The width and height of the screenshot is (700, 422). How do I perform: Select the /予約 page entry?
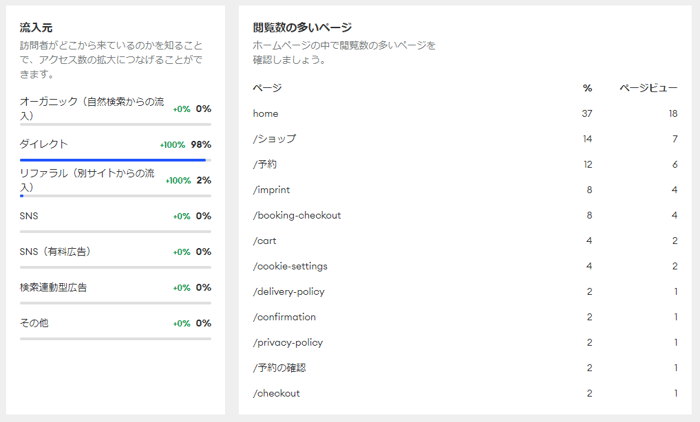(x=265, y=164)
